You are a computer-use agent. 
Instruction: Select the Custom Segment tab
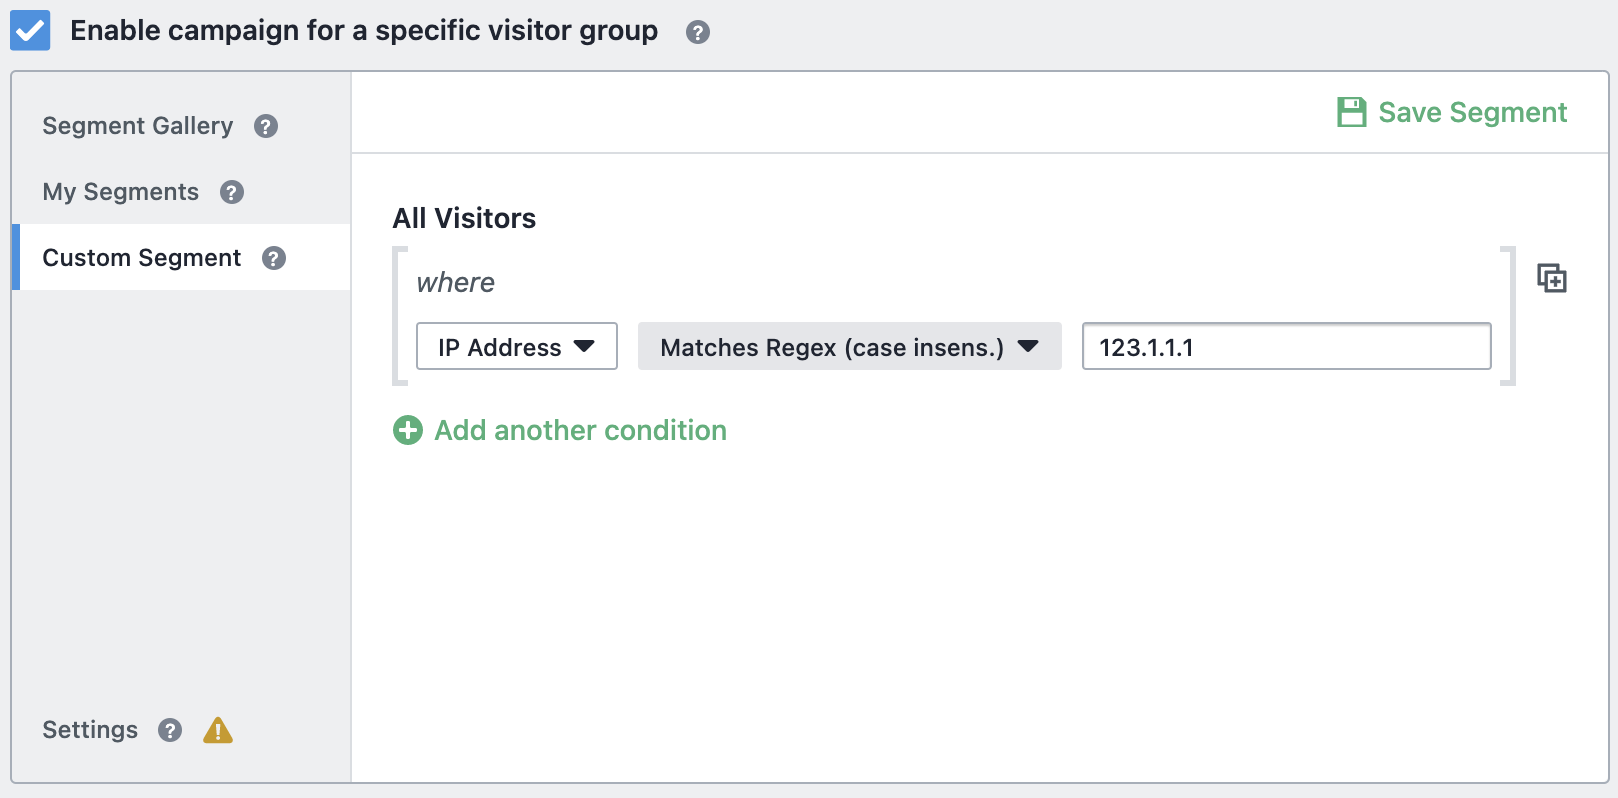tap(142, 258)
